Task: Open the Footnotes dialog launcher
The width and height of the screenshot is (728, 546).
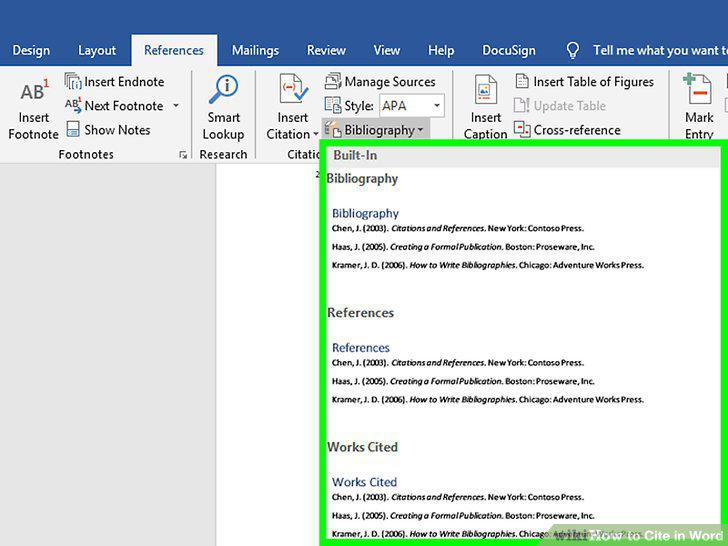Action: click(183, 155)
